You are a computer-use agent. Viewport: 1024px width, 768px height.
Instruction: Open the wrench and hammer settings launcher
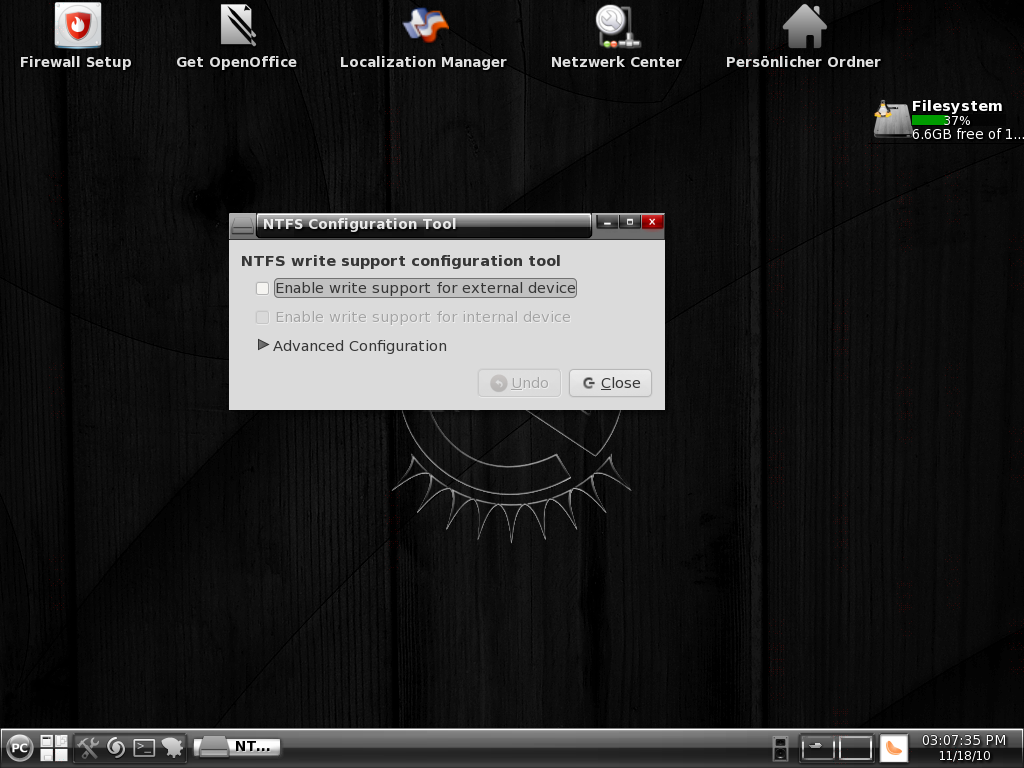pos(89,747)
